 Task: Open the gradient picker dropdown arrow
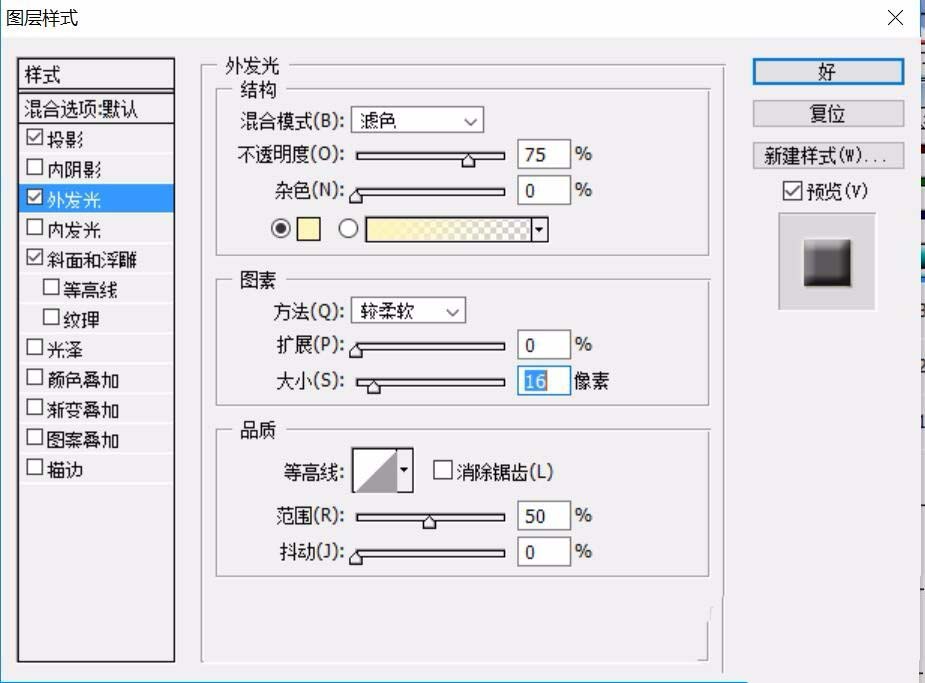(x=539, y=229)
